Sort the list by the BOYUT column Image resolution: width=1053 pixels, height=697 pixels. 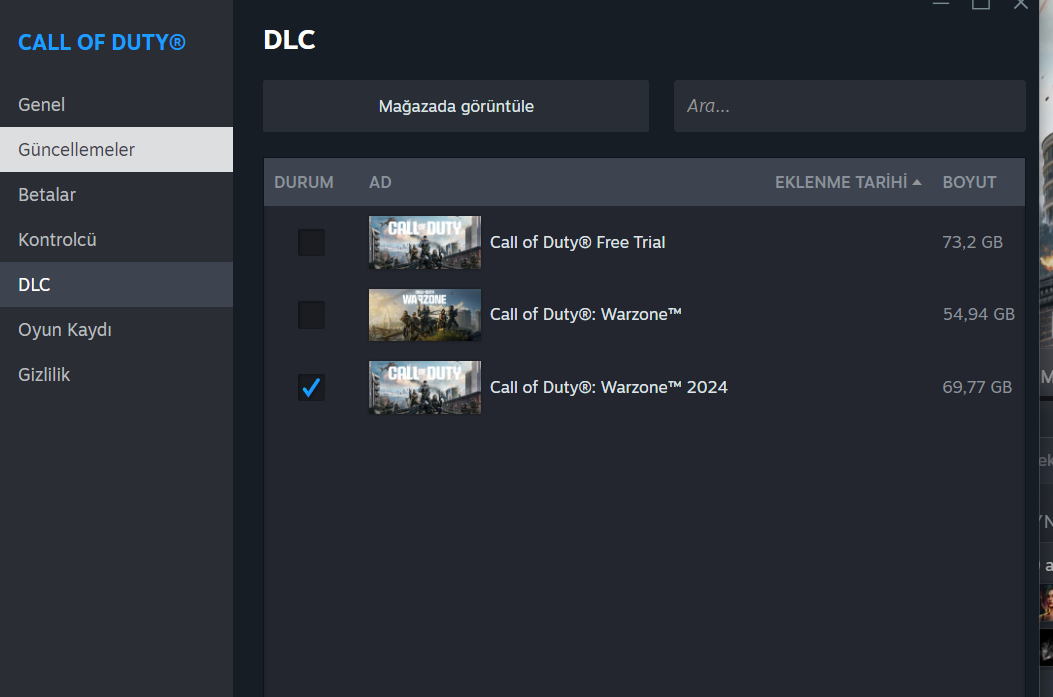point(969,183)
